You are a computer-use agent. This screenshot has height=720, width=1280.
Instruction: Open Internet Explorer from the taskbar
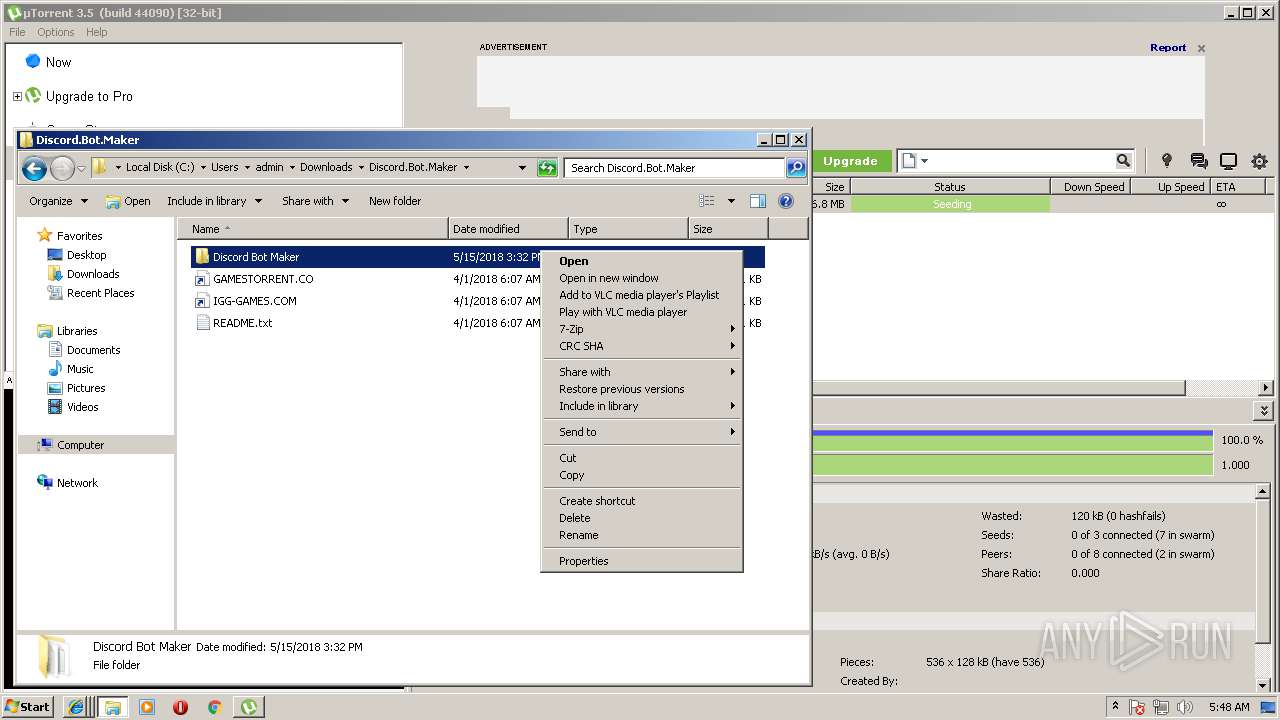[x=76, y=707]
